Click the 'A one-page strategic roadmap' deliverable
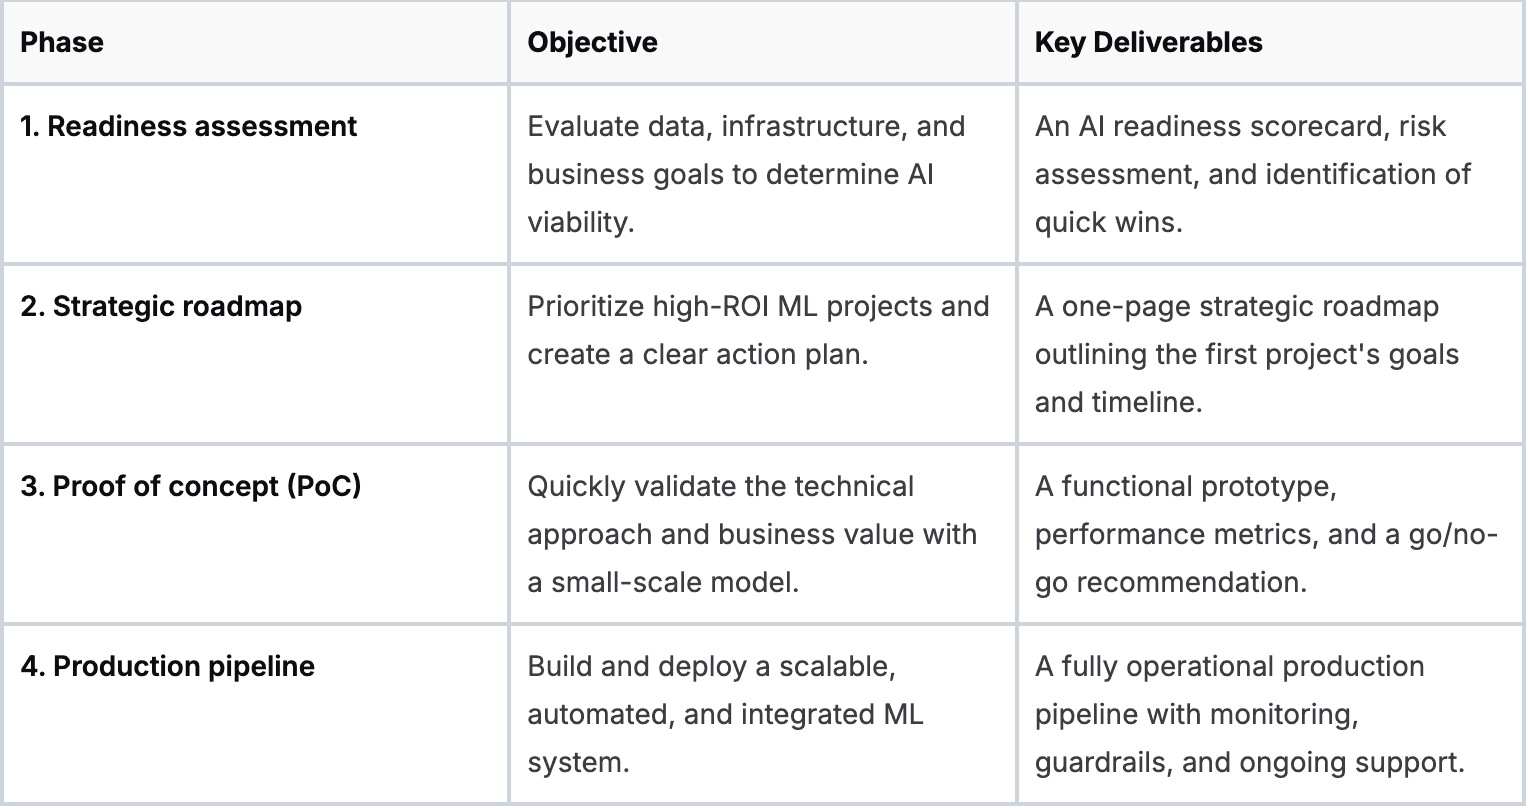This screenshot has height=810, width=1528. point(1236,307)
